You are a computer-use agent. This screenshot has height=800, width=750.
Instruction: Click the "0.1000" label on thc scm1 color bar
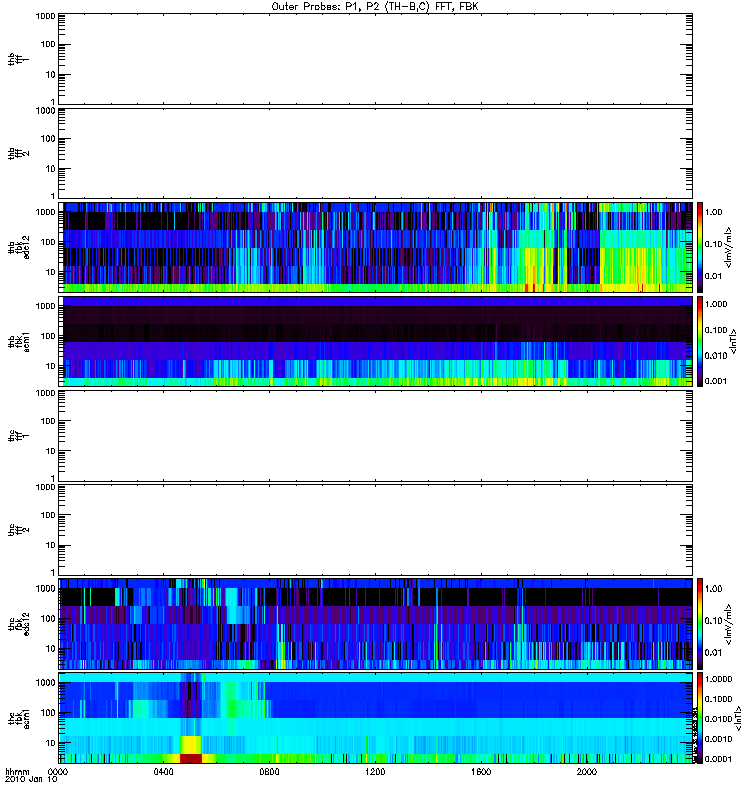(718, 699)
